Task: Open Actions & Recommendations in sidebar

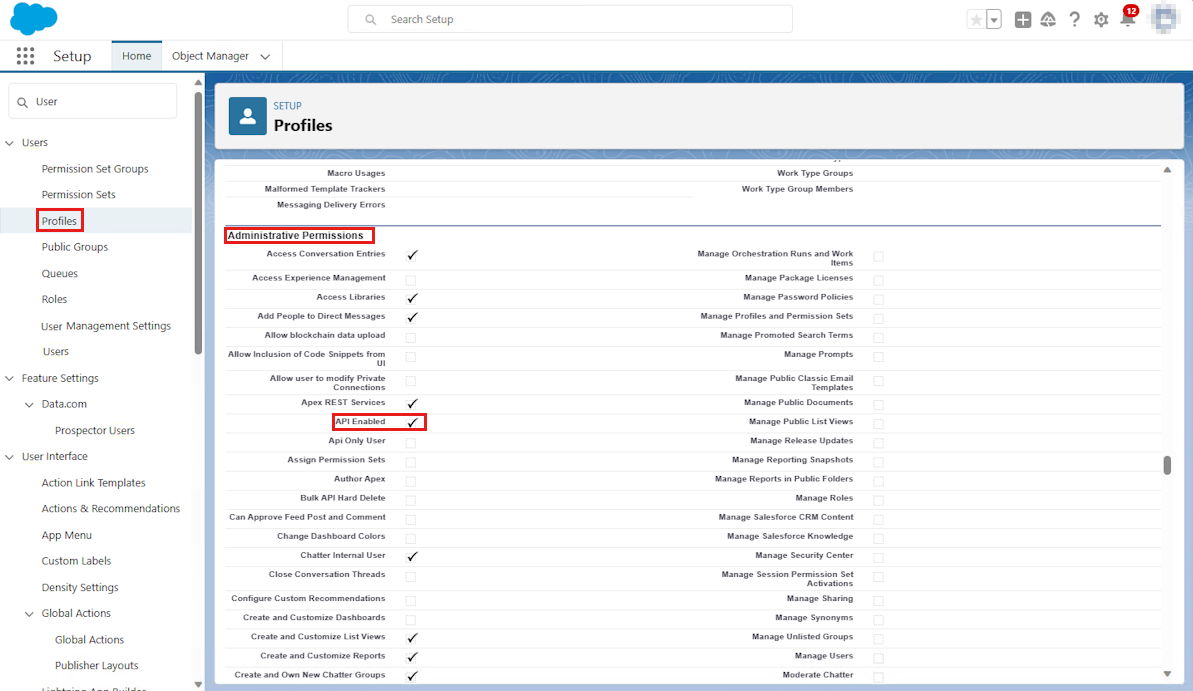Action: (x=110, y=508)
